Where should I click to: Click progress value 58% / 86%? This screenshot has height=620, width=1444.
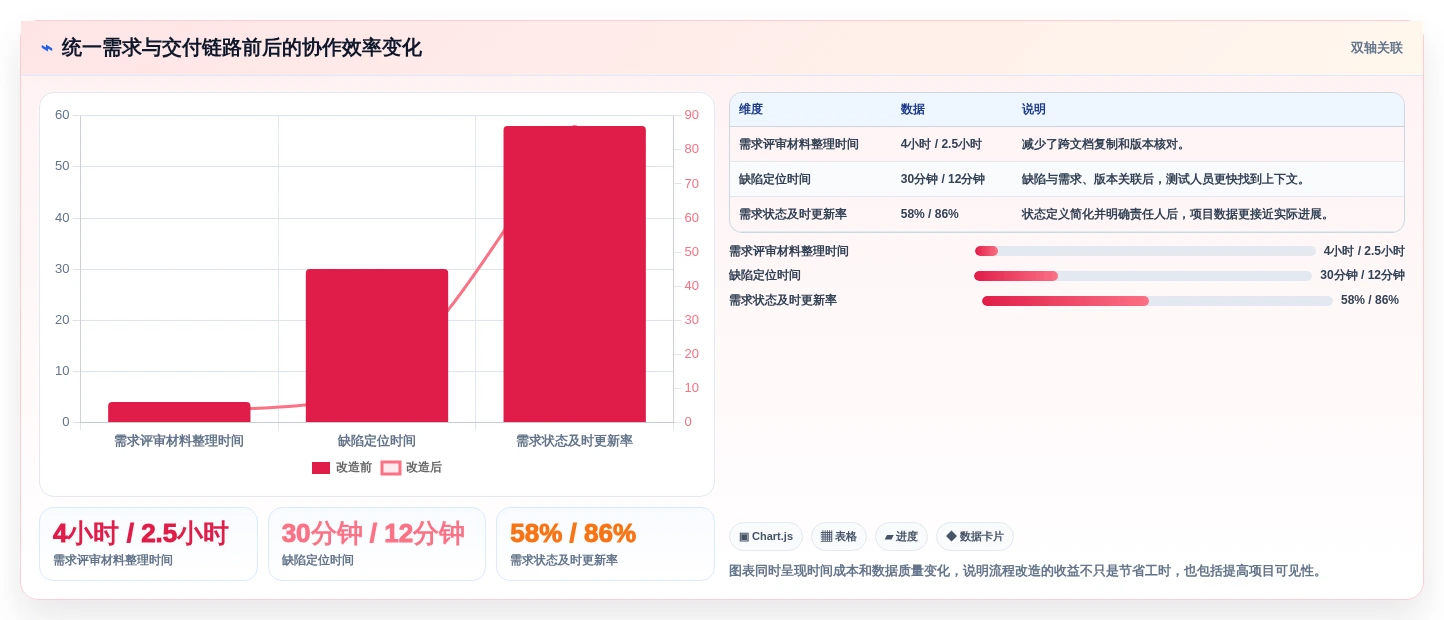click(x=1370, y=300)
